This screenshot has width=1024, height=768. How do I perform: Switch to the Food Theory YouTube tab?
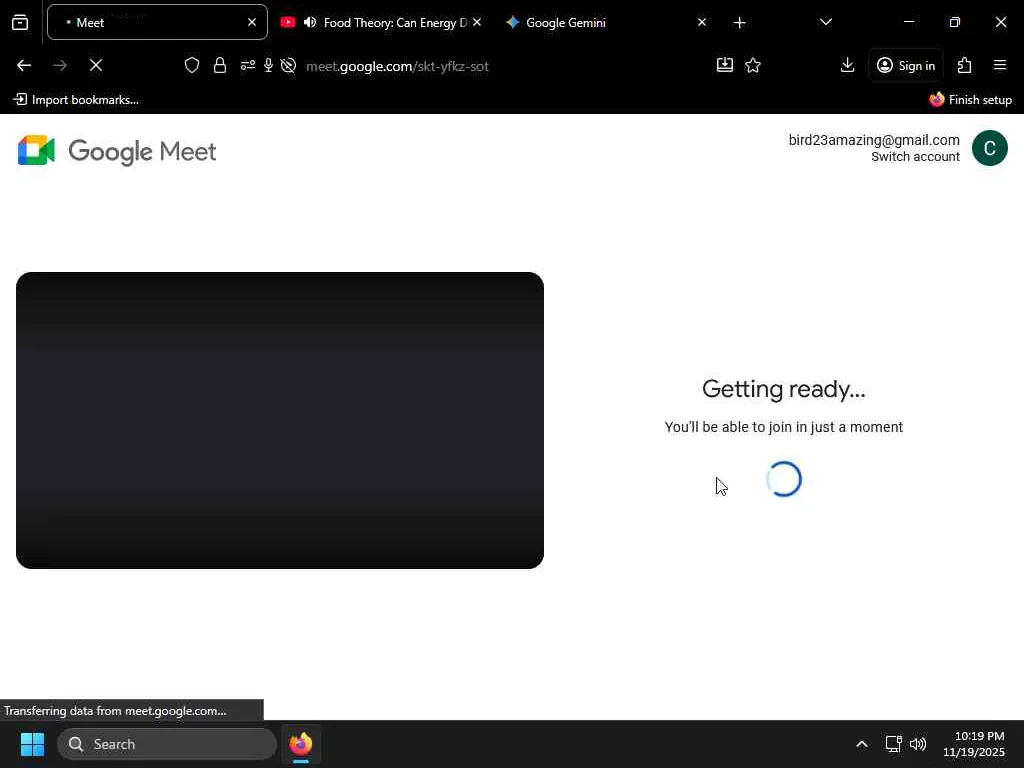click(382, 22)
